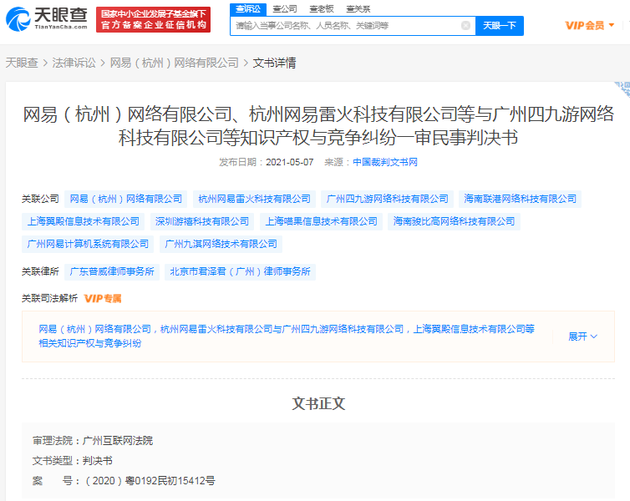The height and width of the screenshot is (501, 630).
Task: Open related company 上海喵果信息技术有限公司
Action: click(x=321, y=221)
